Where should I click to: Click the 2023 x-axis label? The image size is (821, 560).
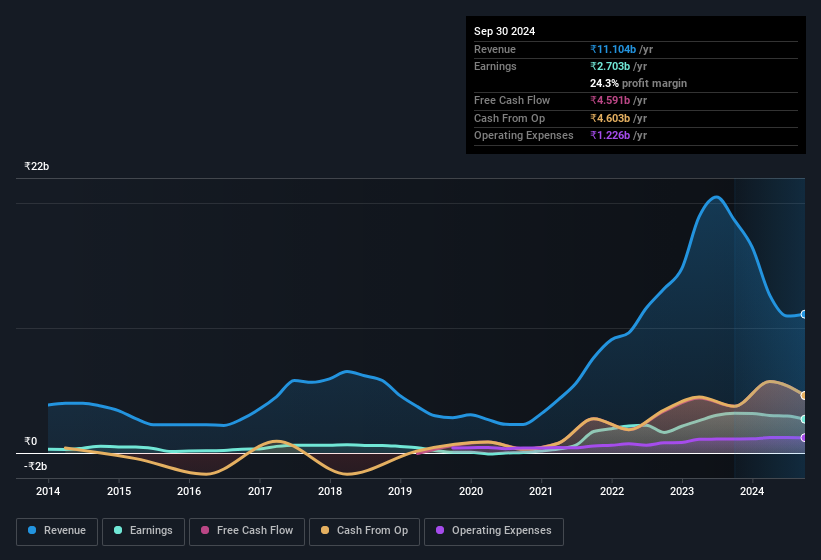point(682,491)
